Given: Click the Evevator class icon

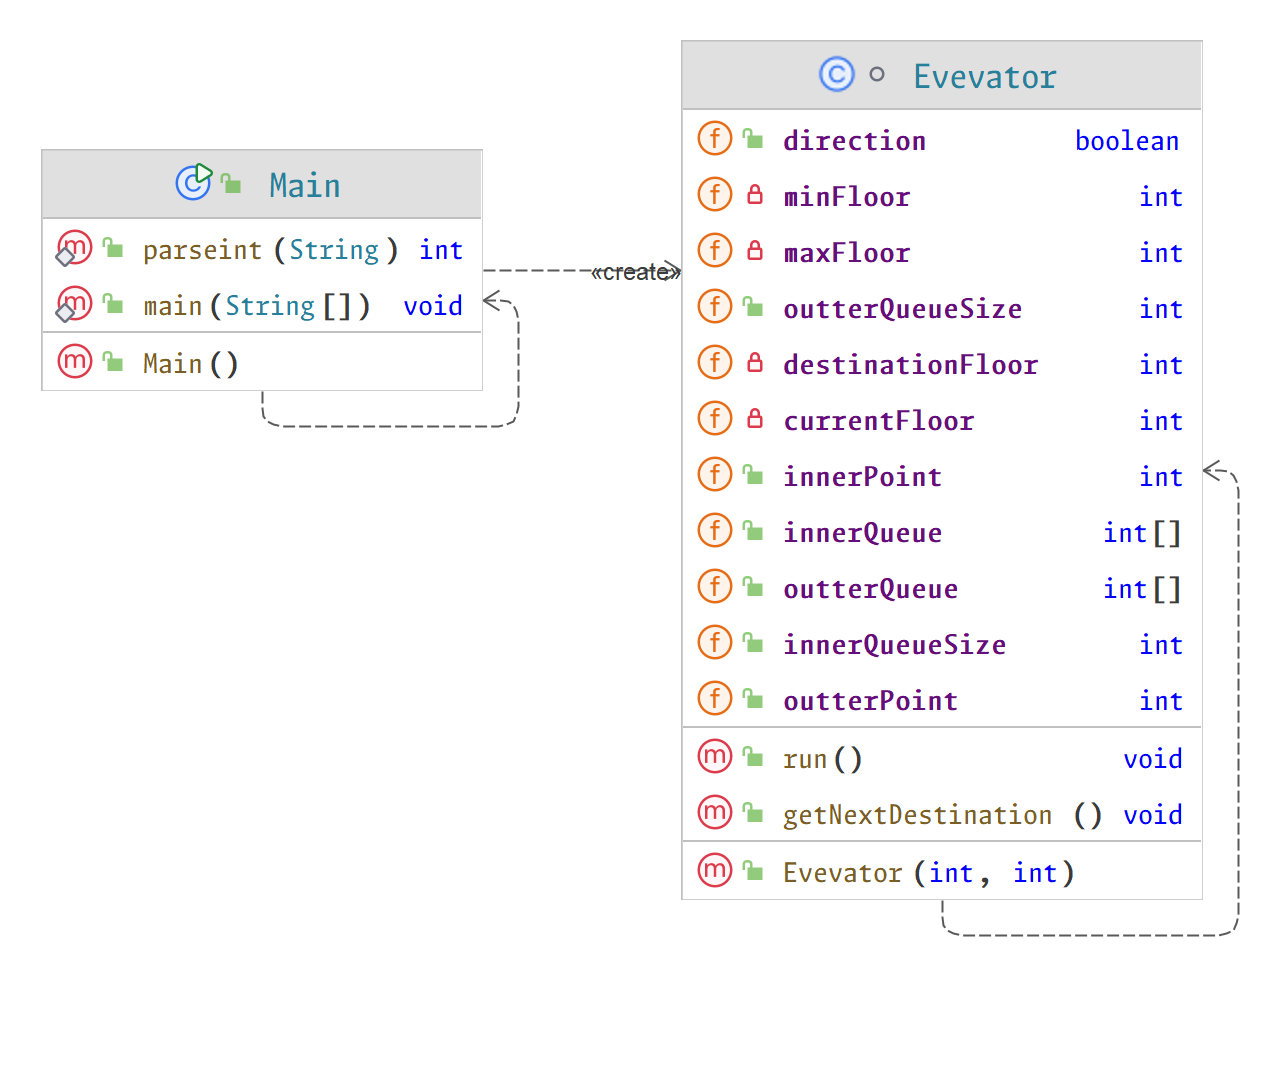Looking at the screenshot, I should [837, 74].
